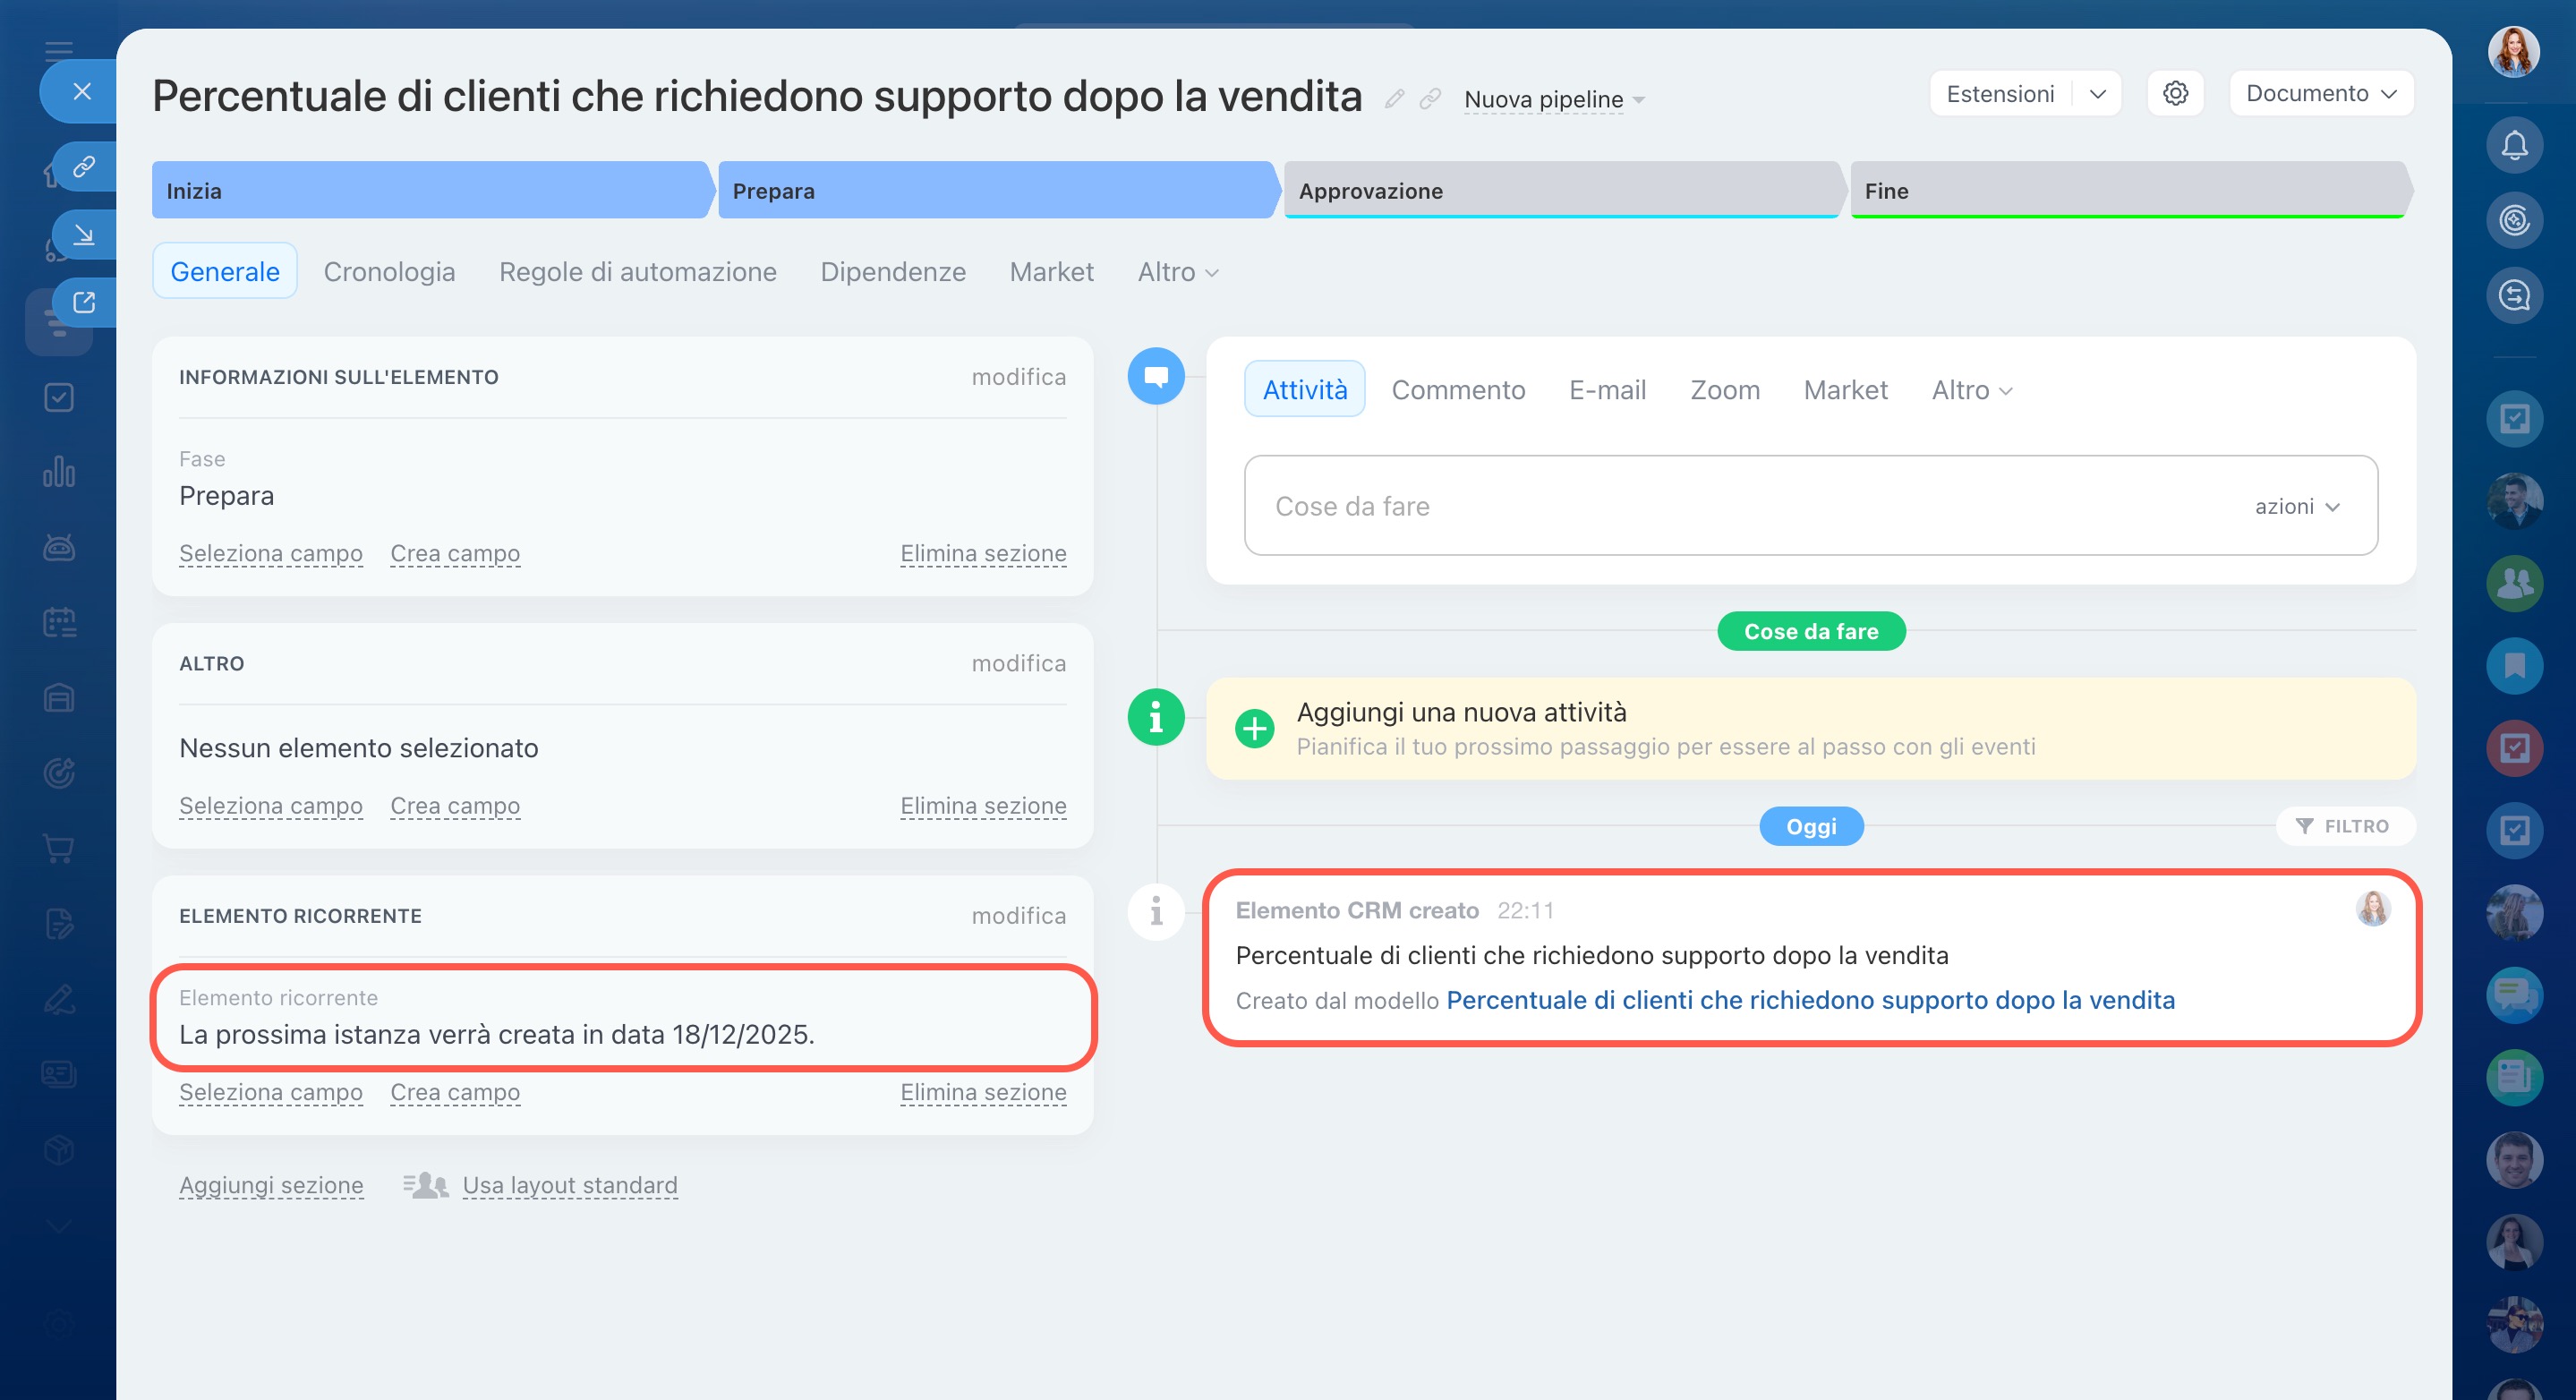The height and width of the screenshot is (1400, 2576).
Task: Click the blue chat bubble timeline icon
Action: pos(1156,376)
